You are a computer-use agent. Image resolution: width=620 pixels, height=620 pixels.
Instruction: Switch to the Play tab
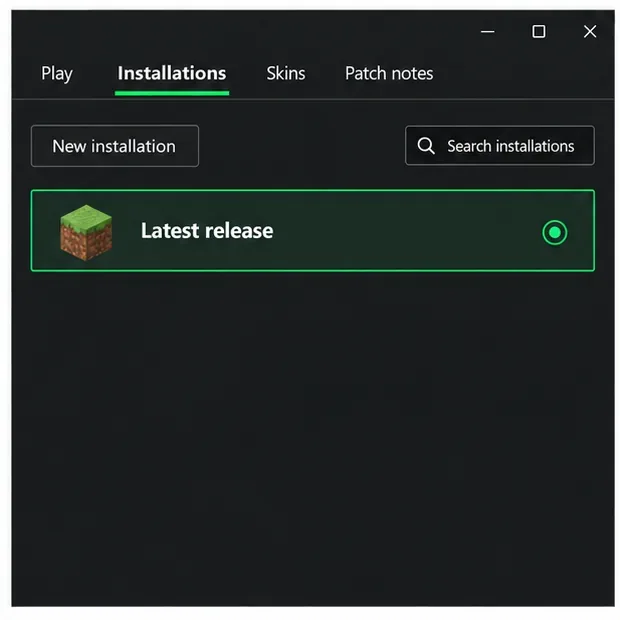[57, 74]
